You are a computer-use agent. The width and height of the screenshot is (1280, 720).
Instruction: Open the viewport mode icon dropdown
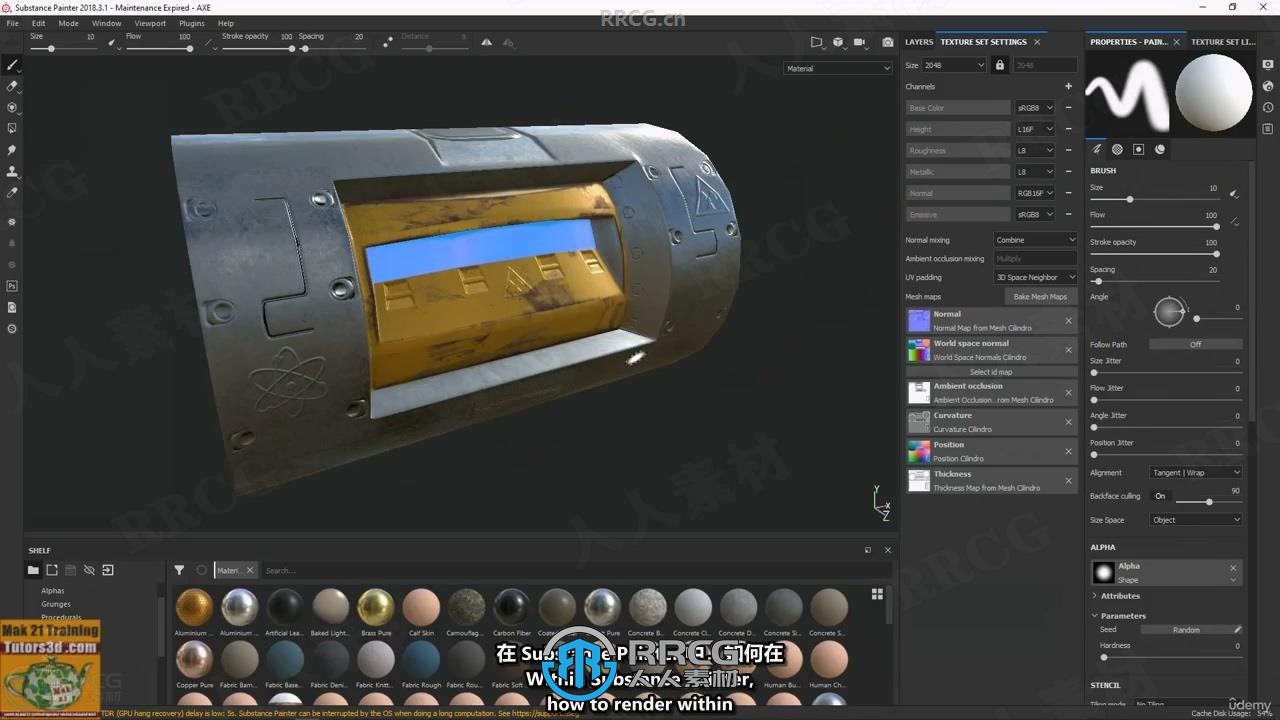[x=817, y=42]
